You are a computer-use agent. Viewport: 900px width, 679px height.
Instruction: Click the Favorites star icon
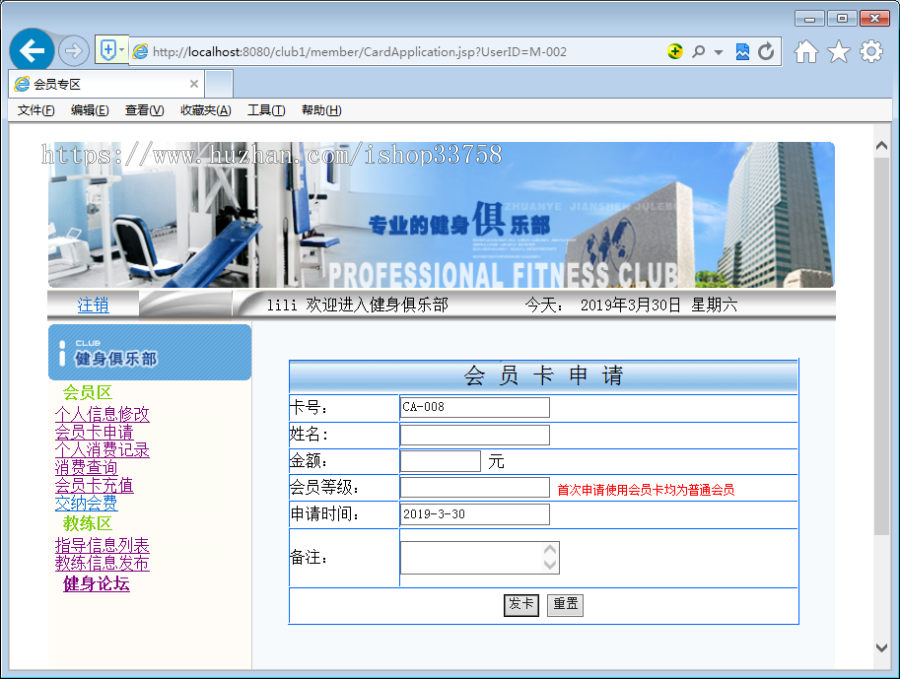pyautogui.click(x=838, y=50)
